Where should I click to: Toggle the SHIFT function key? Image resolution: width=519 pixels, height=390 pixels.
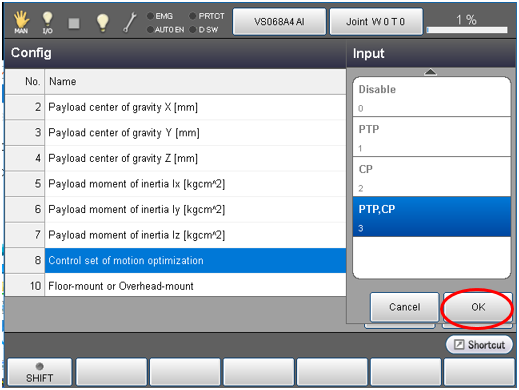tap(40, 372)
